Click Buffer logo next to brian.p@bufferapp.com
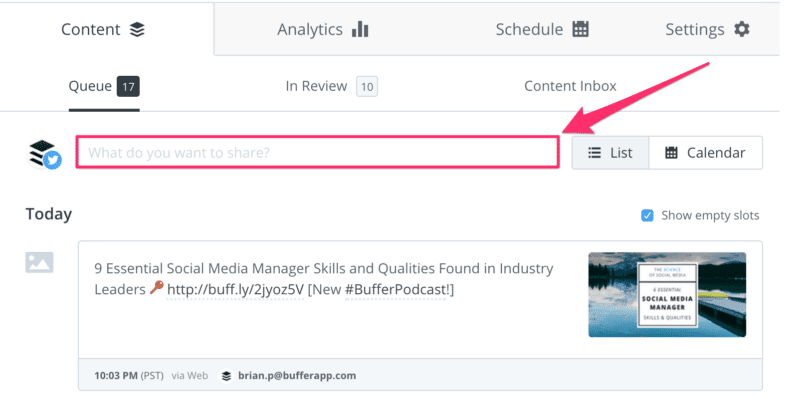The width and height of the screenshot is (800, 403). [227, 376]
